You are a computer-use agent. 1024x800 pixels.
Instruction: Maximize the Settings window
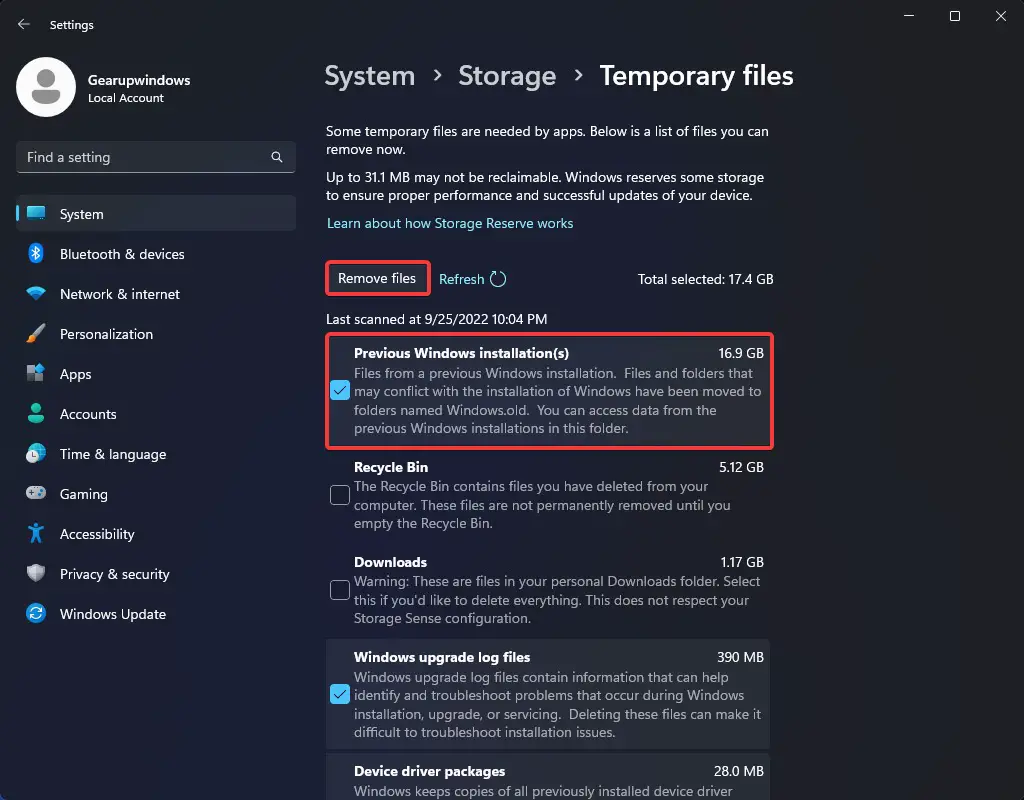point(955,16)
